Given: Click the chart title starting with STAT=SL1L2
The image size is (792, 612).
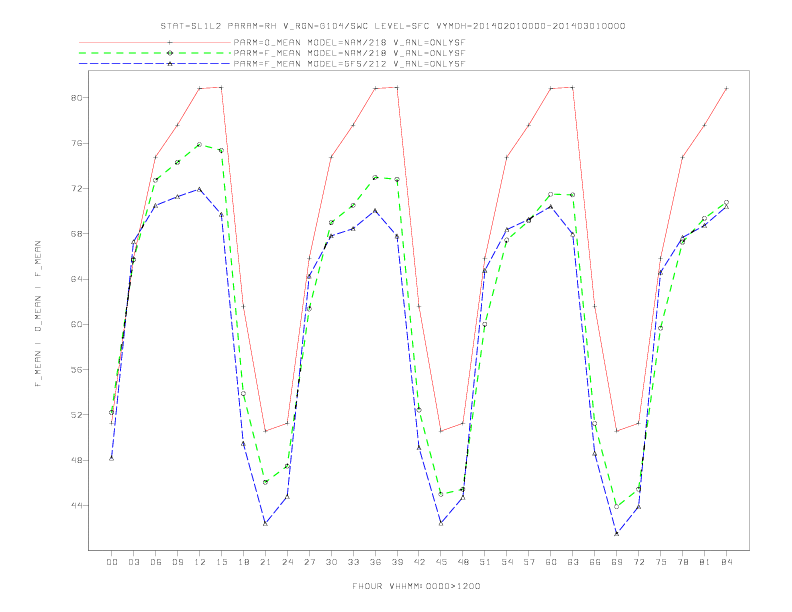Looking at the screenshot, I should 393,26.
